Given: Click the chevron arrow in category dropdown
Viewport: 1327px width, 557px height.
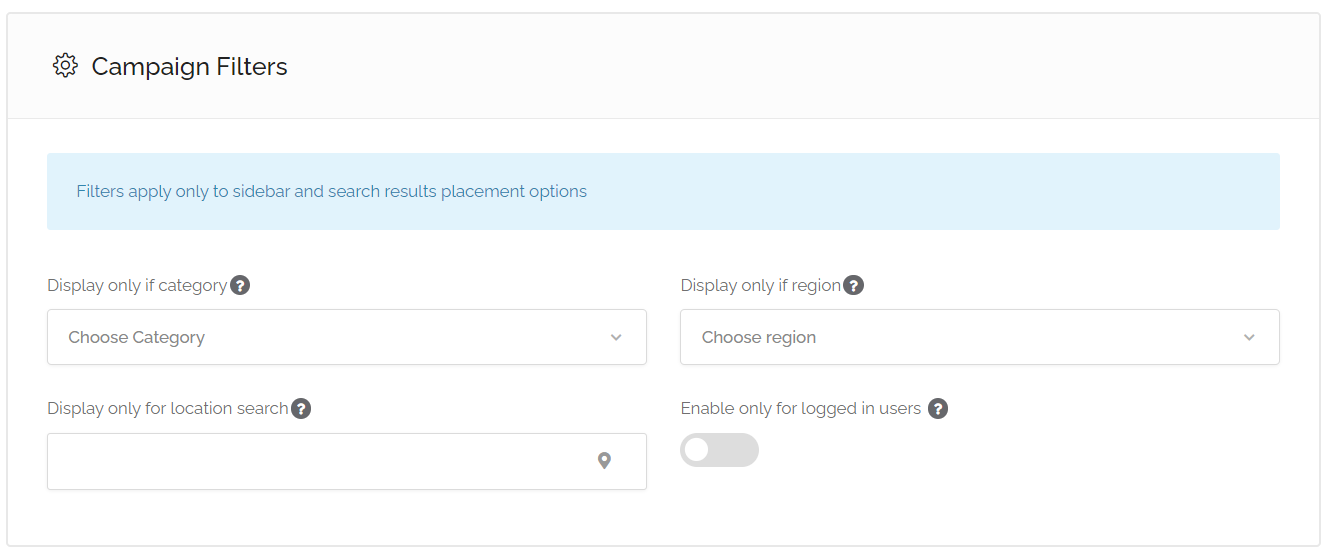Looking at the screenshot, I should pos(616,338).
